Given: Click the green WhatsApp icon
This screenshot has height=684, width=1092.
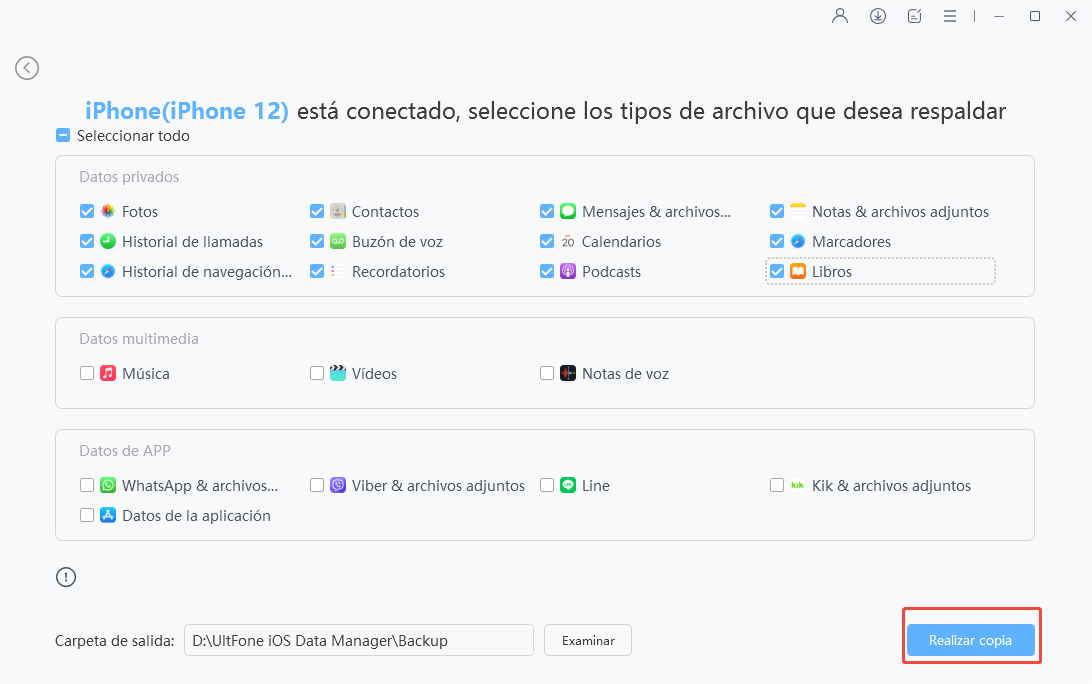Looking at the screenshot, I should (x=108, y=485).
